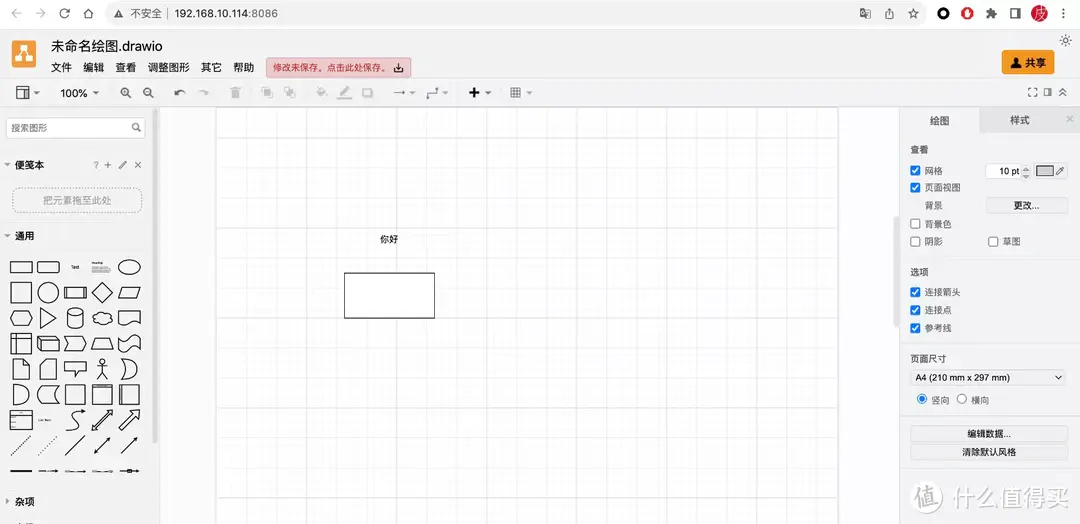Open the waypoint connector style dropdown
The image size is (1080, 524).
[437, 93]
